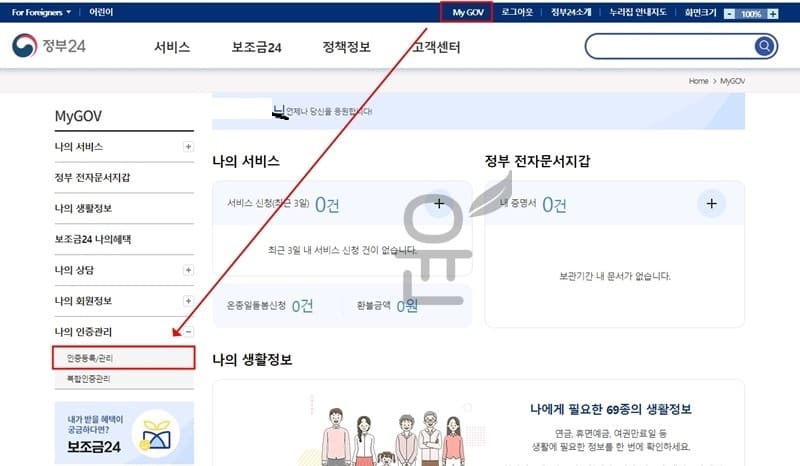
Task: Open the 보조금24 top menu
Action: click(x=256, y=47)
